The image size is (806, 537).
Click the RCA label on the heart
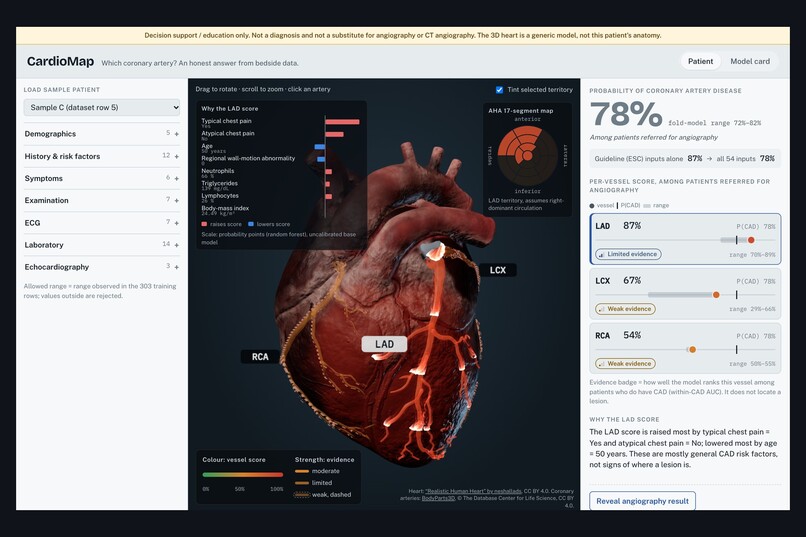click(260, 357)
